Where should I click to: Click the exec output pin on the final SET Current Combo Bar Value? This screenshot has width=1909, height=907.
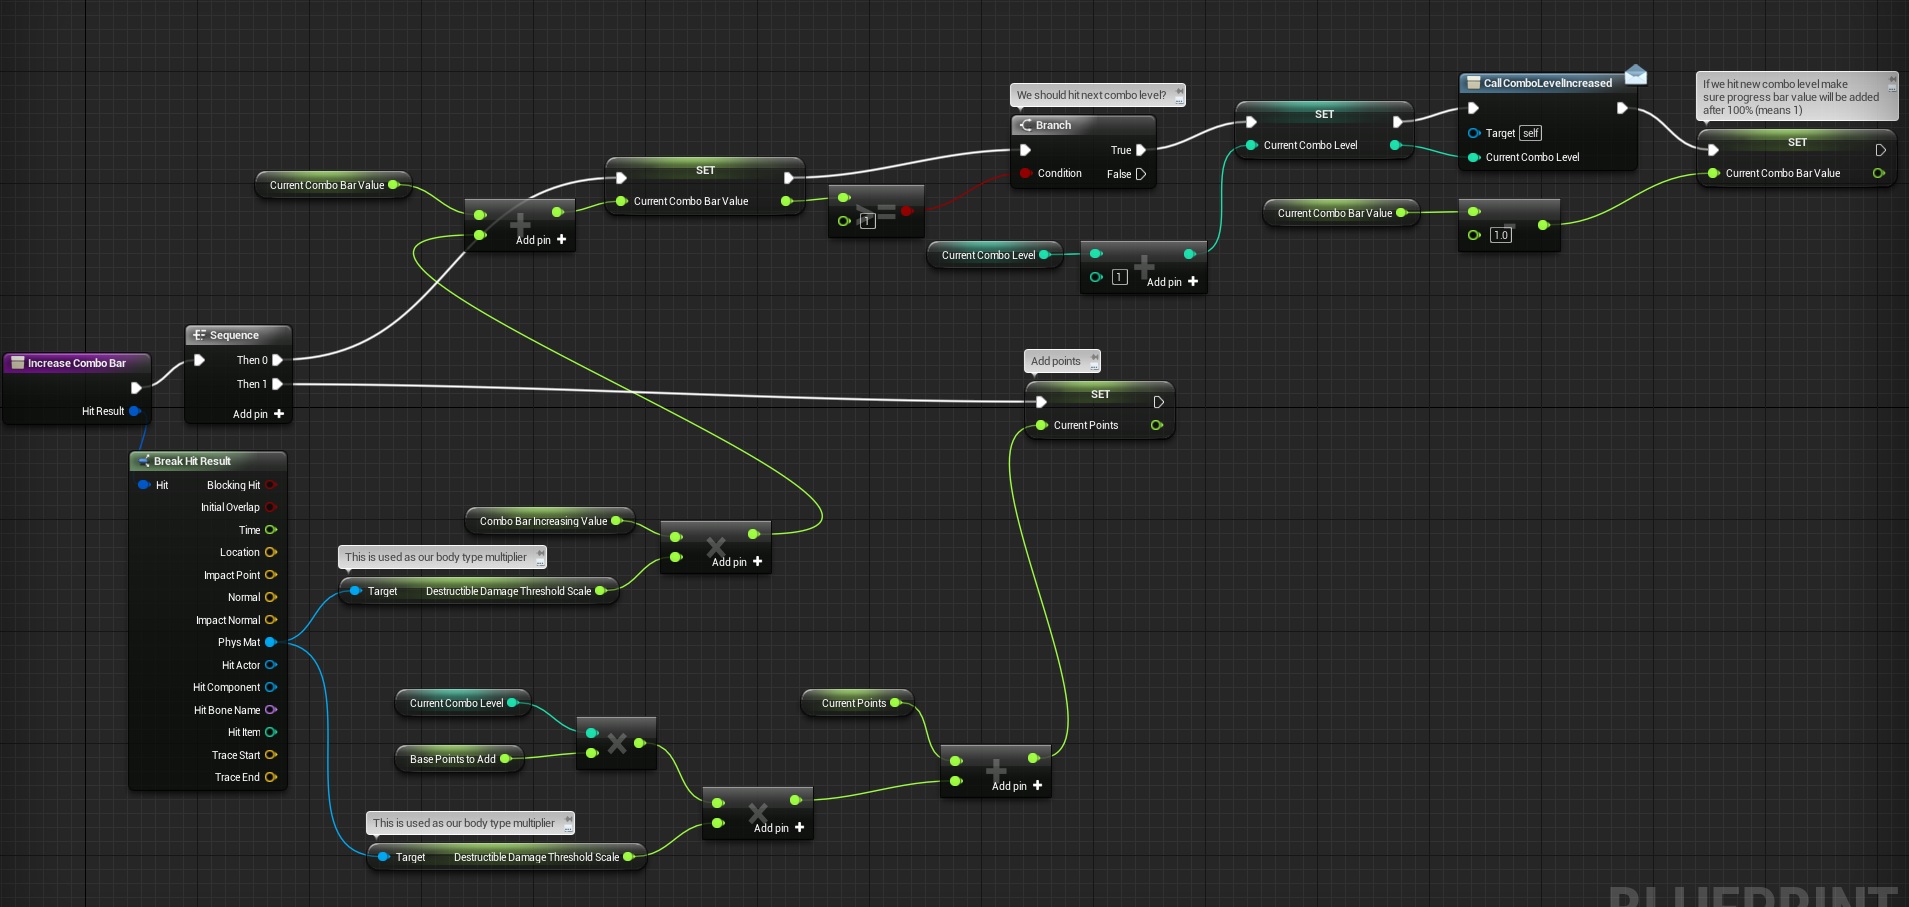(1880, 150)
